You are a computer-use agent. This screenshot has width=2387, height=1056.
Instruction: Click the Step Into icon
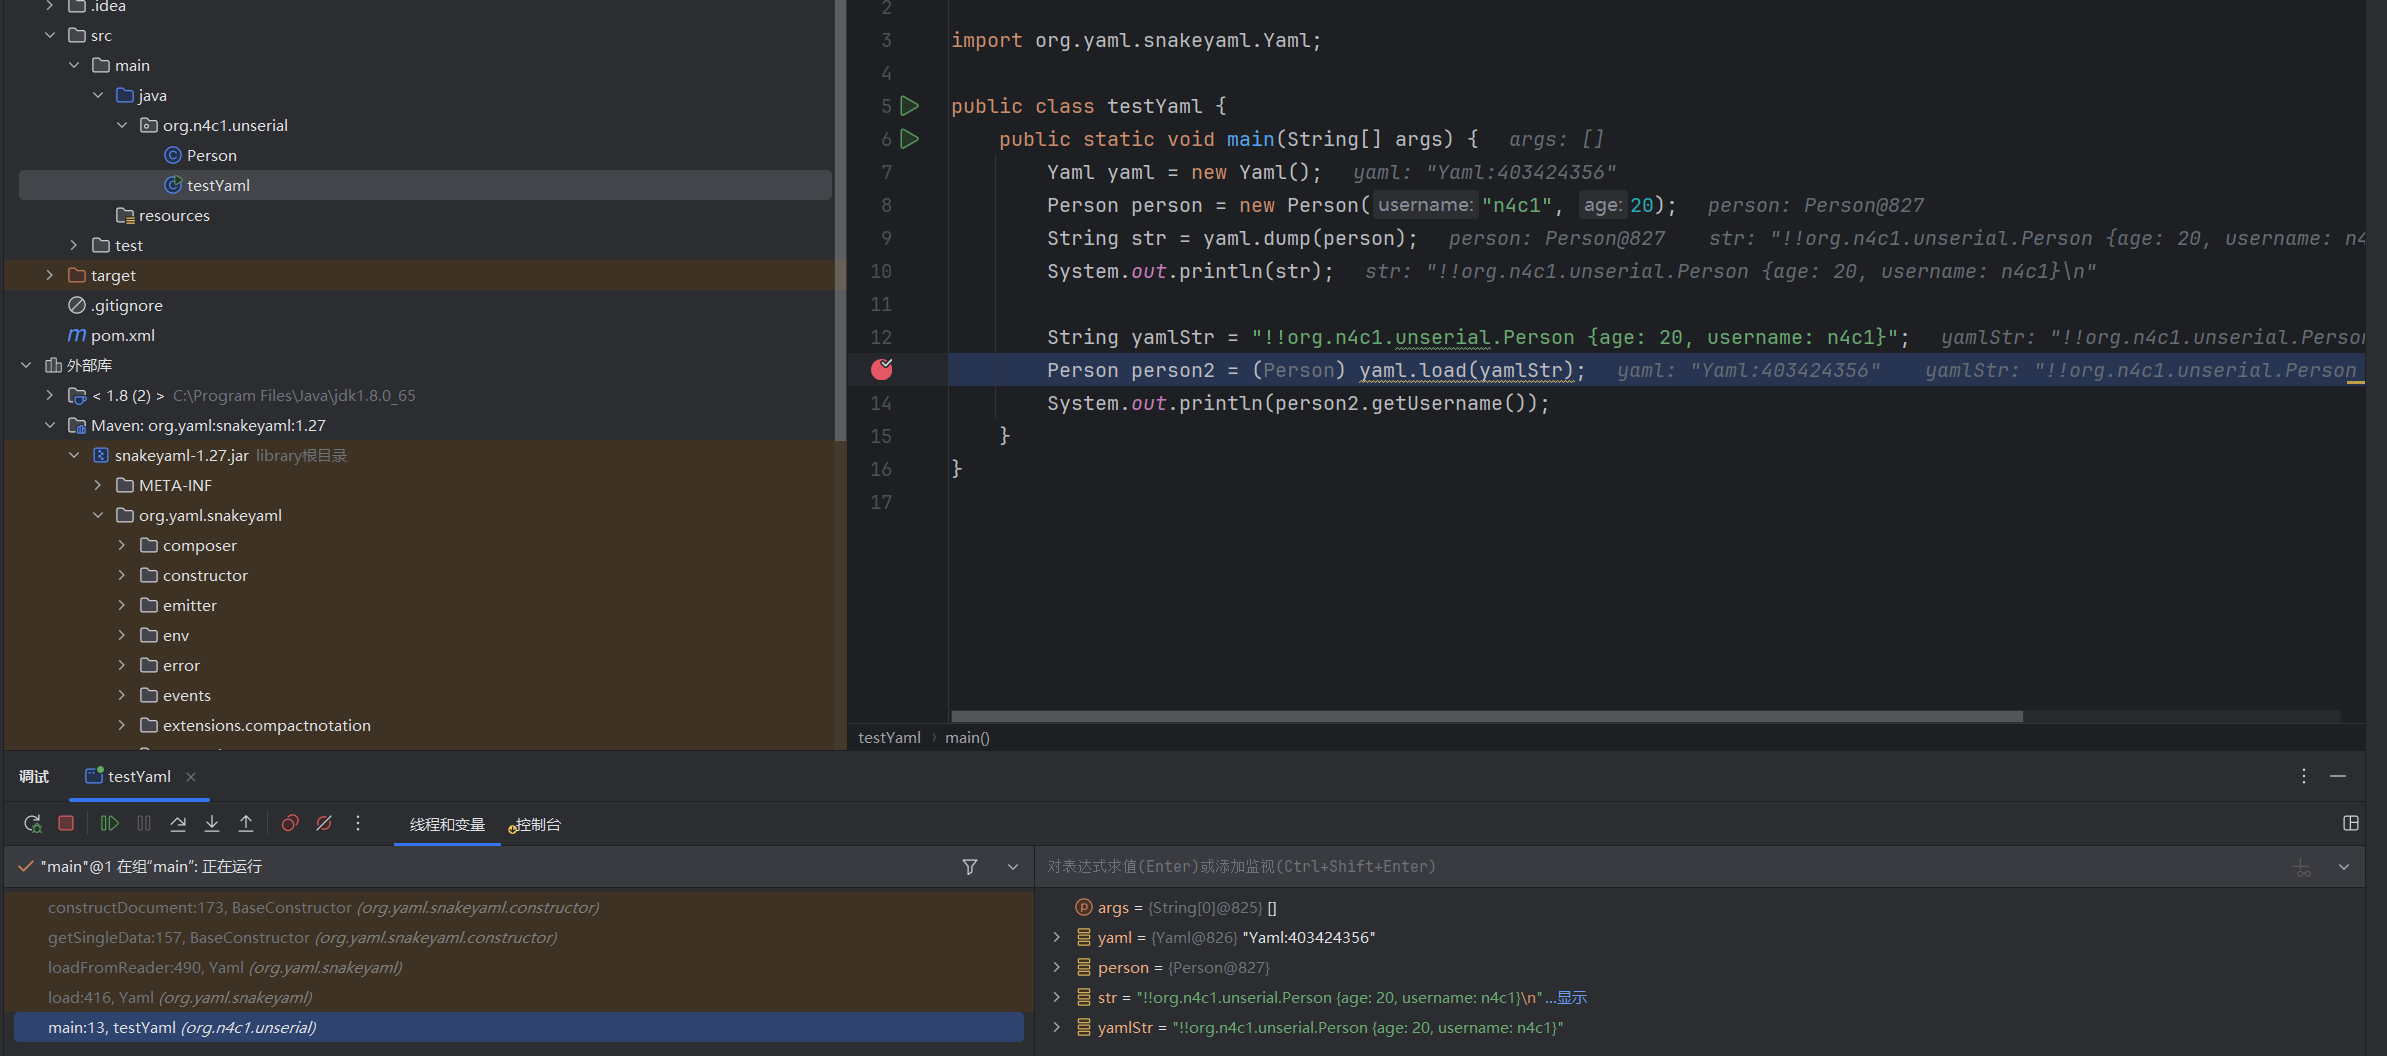click(x=212, y=823)
